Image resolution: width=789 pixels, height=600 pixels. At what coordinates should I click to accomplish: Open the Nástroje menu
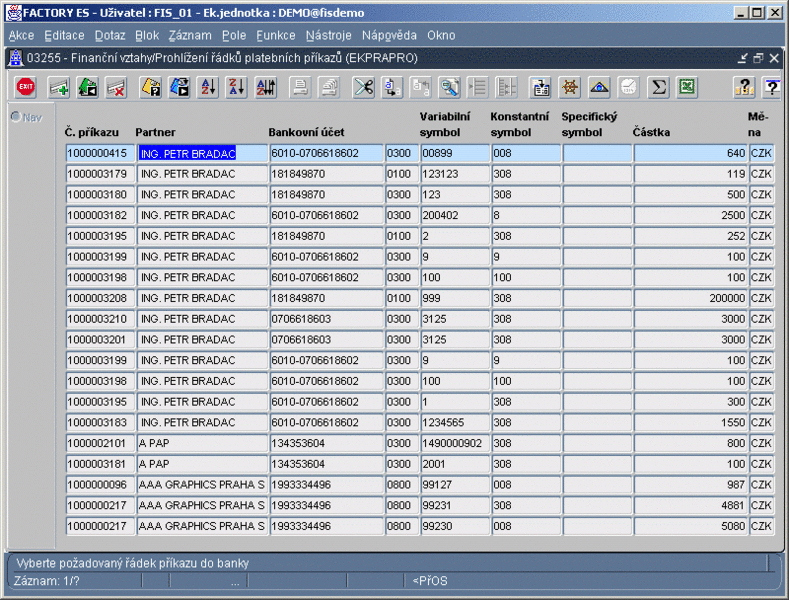(x=329, y=35)
